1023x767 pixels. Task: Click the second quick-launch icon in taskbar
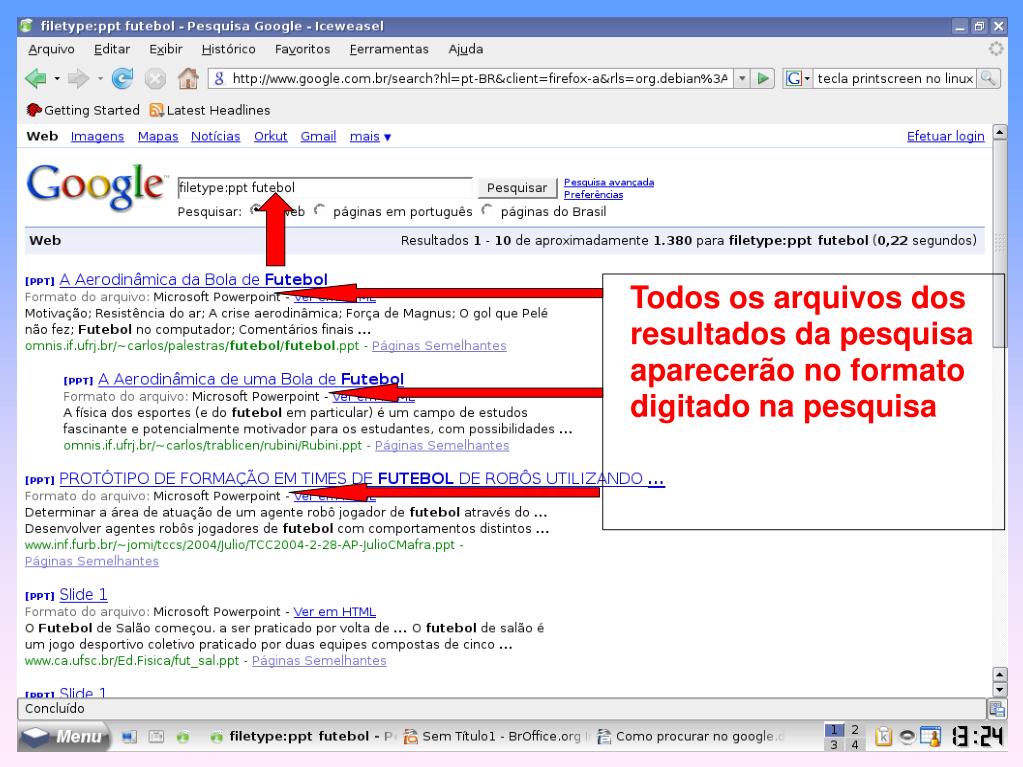pyautogui.click(x=157, y=737)
